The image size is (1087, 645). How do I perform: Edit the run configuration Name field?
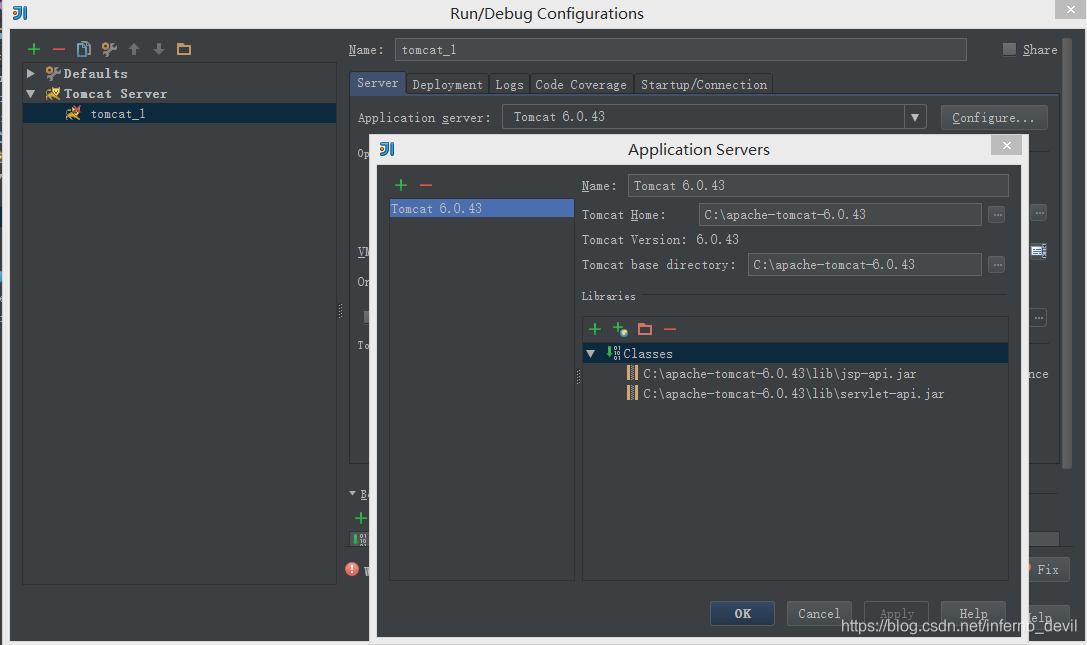tap(681, 49)
